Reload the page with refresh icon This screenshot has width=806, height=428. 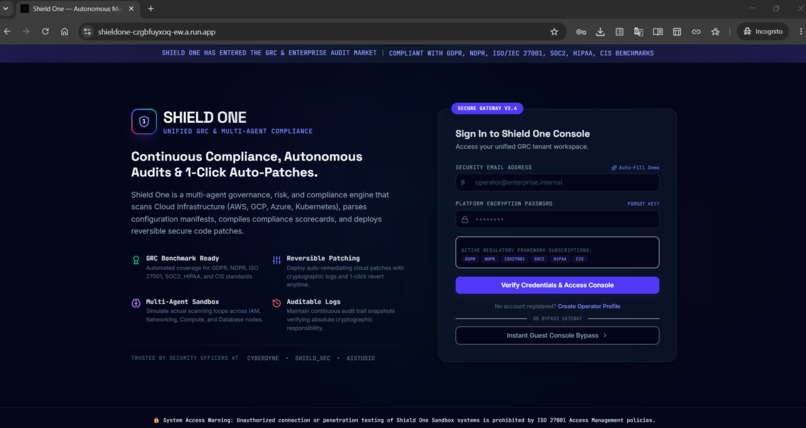pos(45,32)
